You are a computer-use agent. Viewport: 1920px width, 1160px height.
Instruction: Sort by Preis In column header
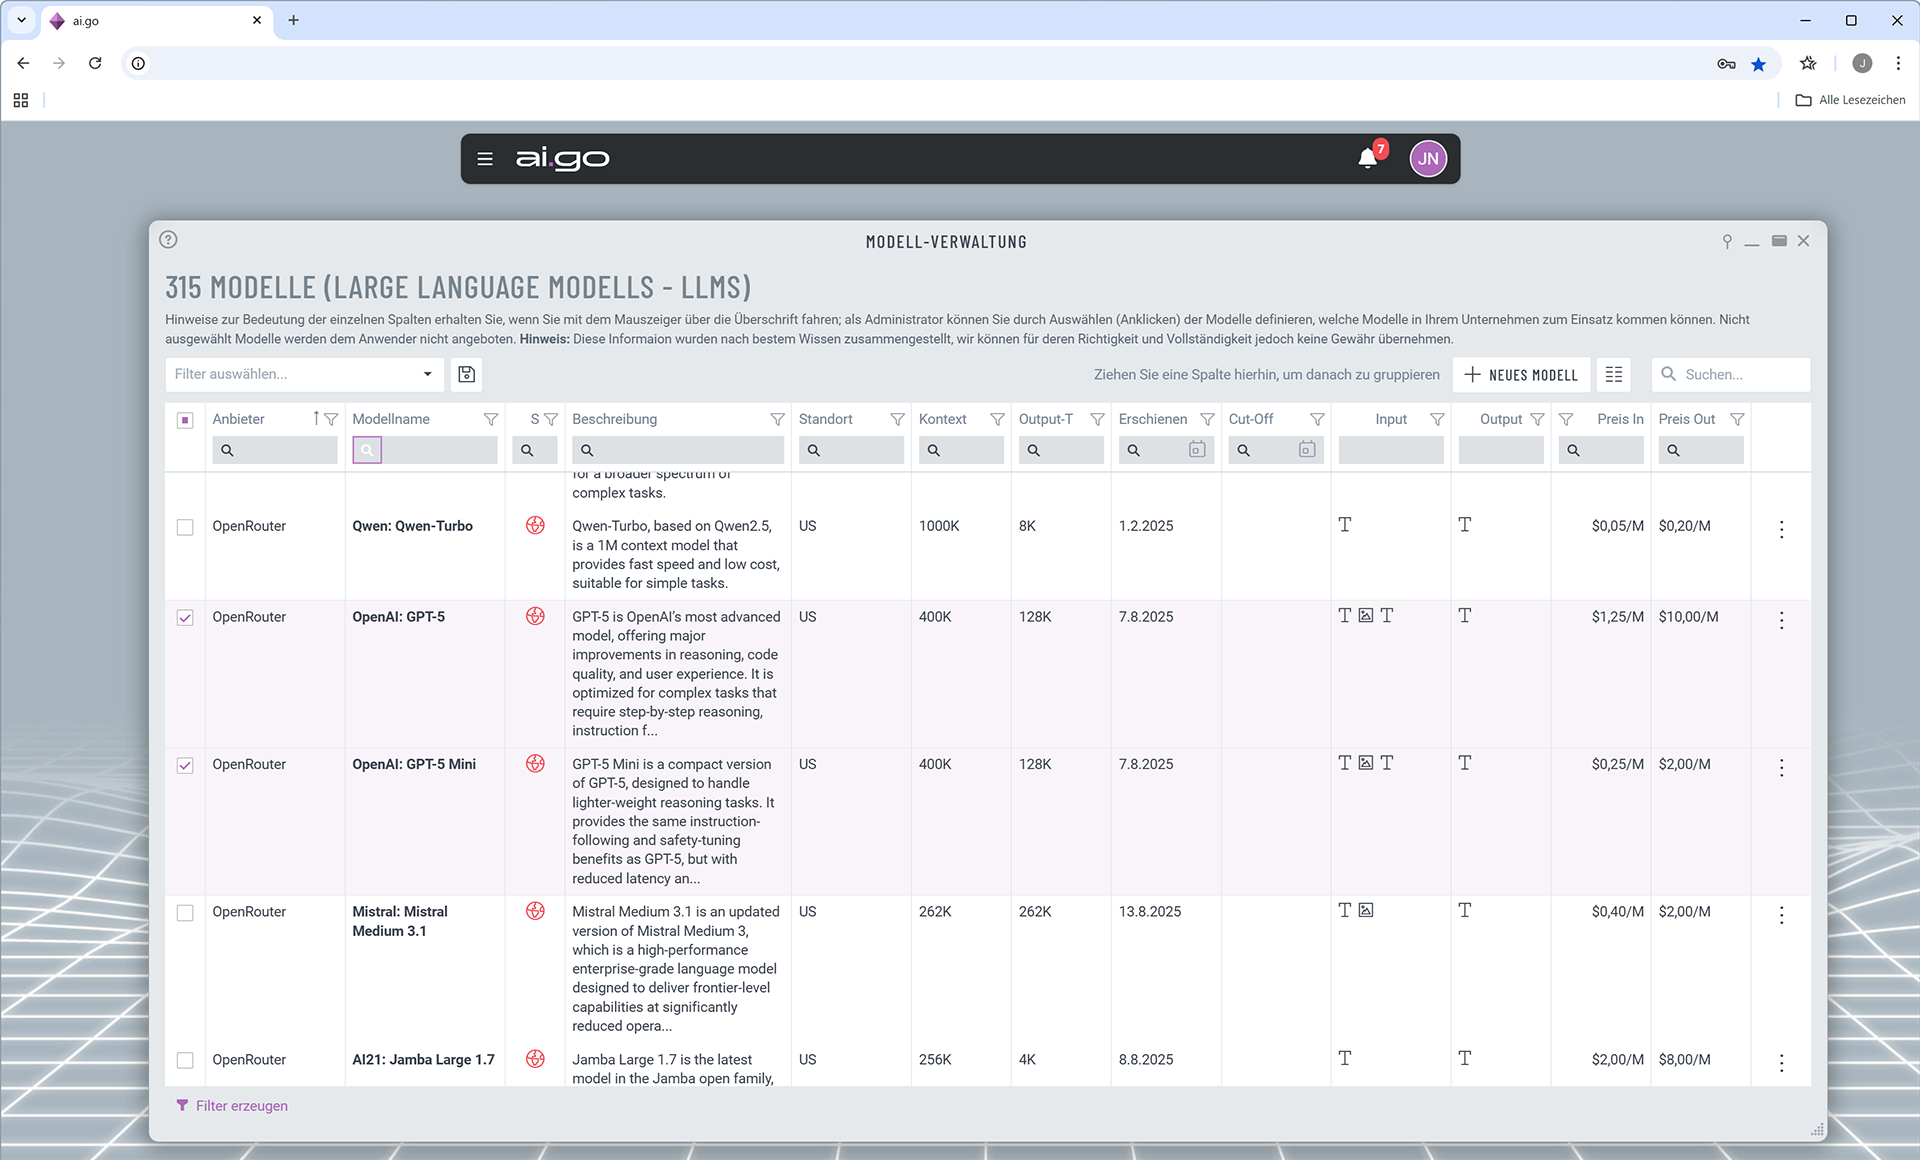[x=1620, y=419]
